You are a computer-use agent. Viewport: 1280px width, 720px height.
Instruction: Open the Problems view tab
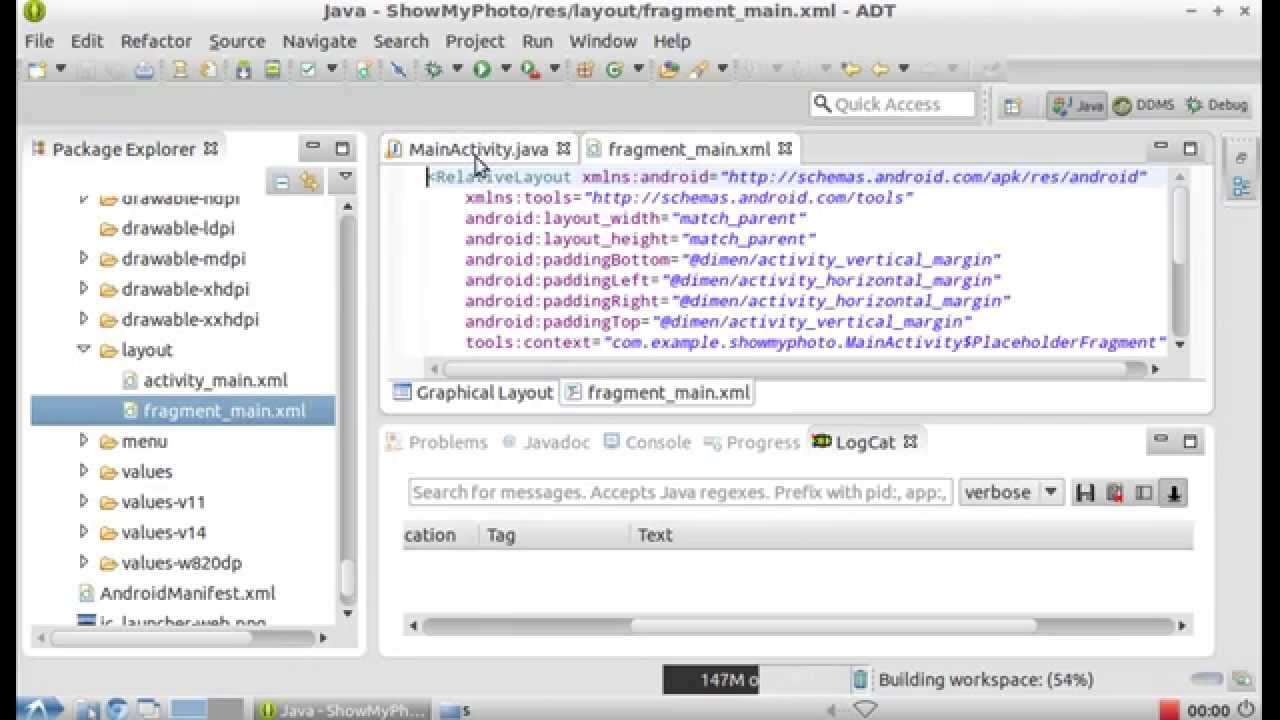point(437,442)
